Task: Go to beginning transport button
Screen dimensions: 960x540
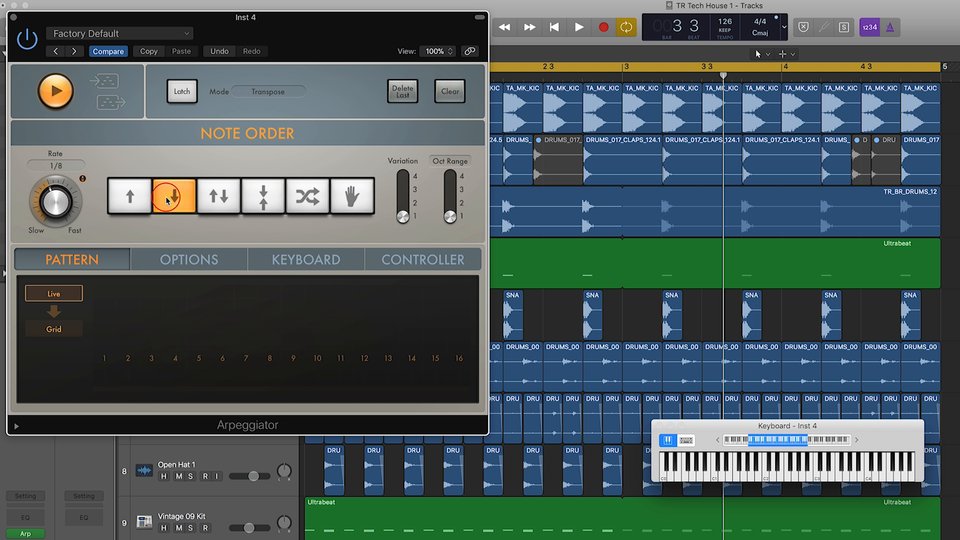Action: click(554, 27)
